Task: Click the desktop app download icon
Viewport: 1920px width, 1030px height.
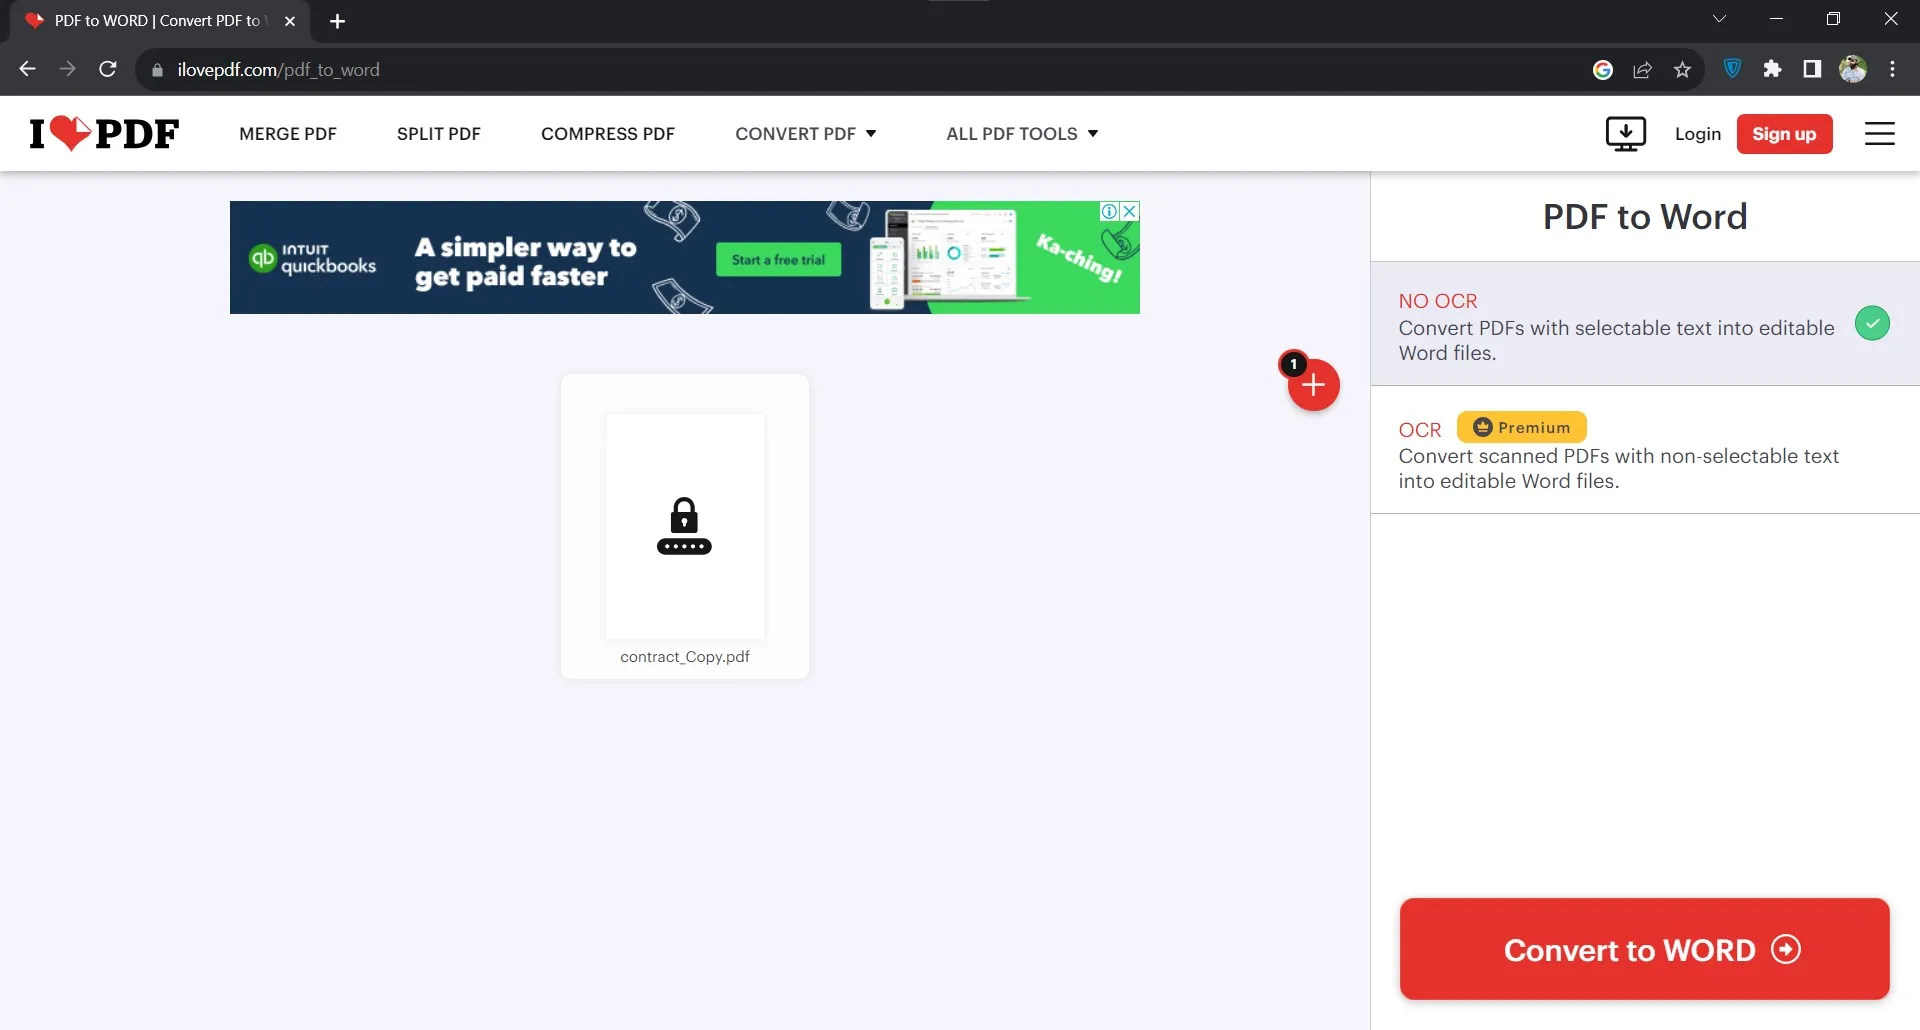Action: click(1625, 133)
